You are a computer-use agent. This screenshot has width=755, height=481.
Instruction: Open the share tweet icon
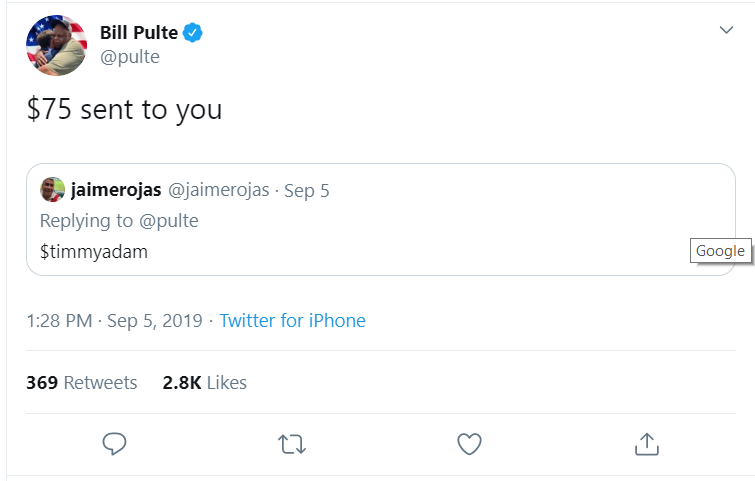click(646, 443)
